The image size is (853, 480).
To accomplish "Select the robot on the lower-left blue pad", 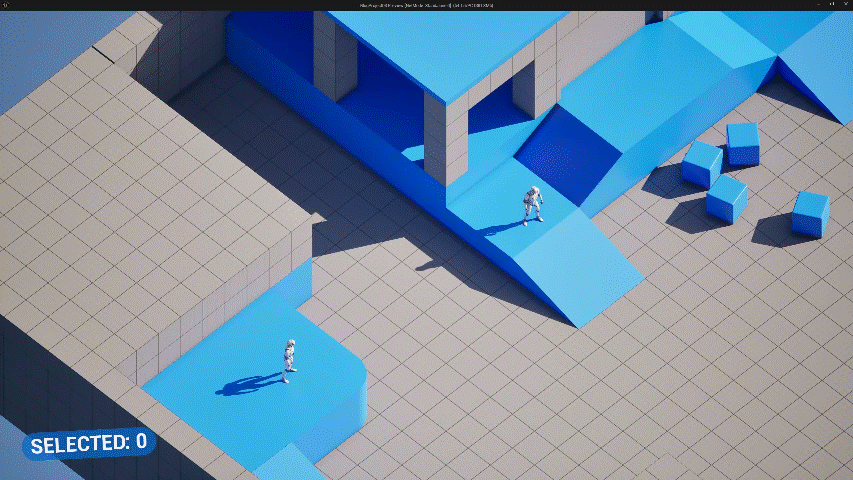I will click(289, 360).
